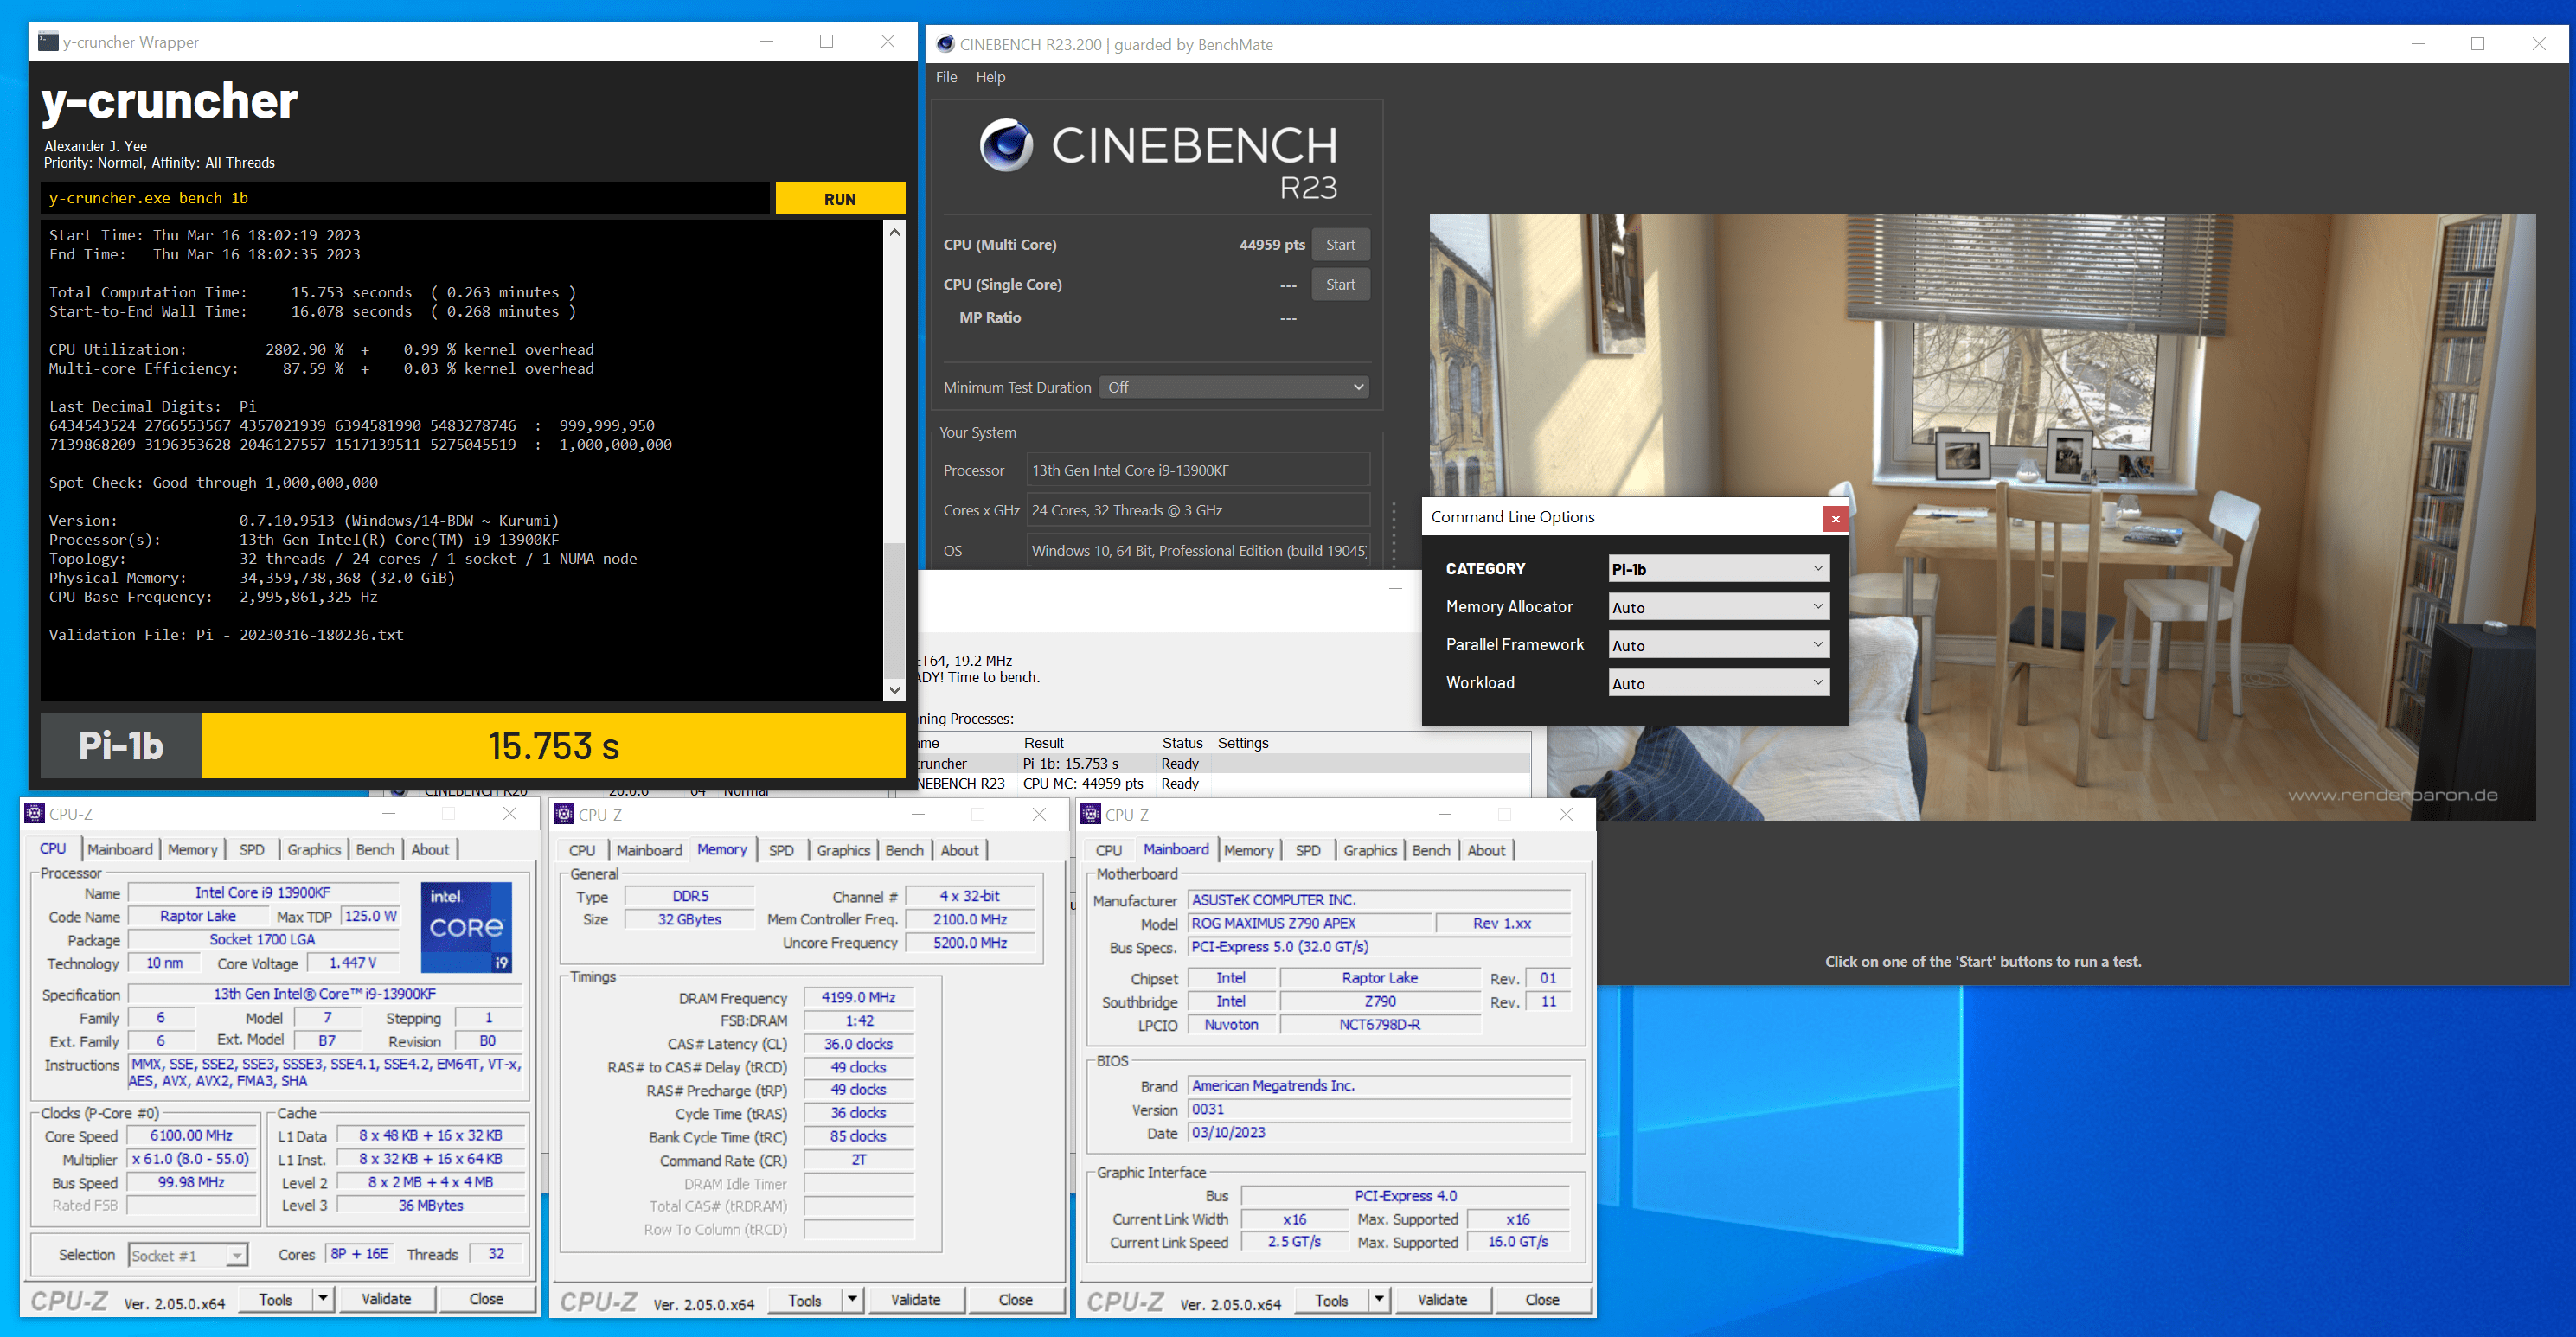Click the Settings column header in BenchMate

(x=1242, y=742)
